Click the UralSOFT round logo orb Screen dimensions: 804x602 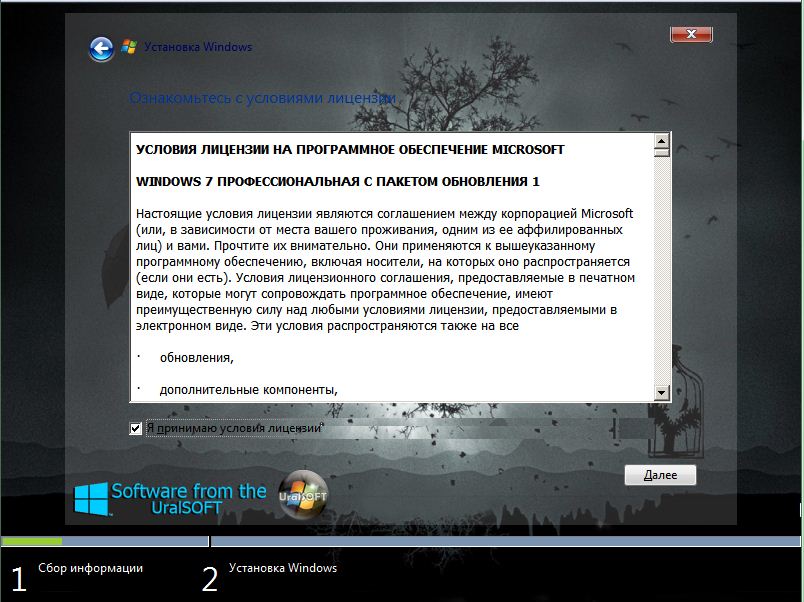click(303, 495)
